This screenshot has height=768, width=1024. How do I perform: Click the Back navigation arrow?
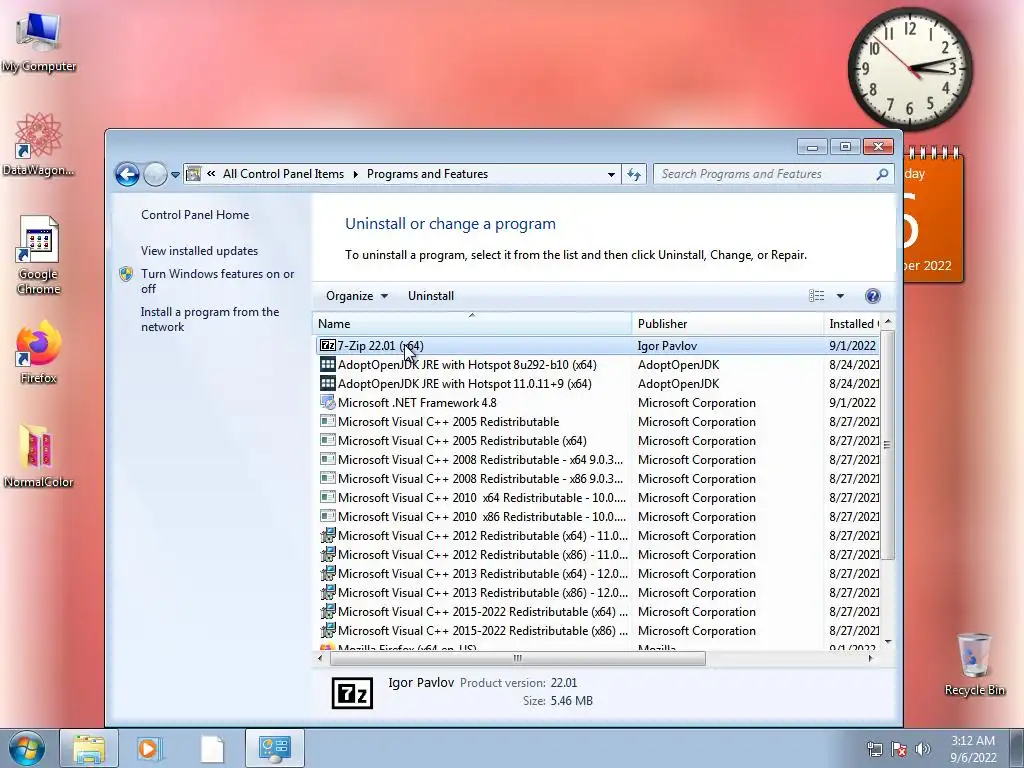point(127,174)
